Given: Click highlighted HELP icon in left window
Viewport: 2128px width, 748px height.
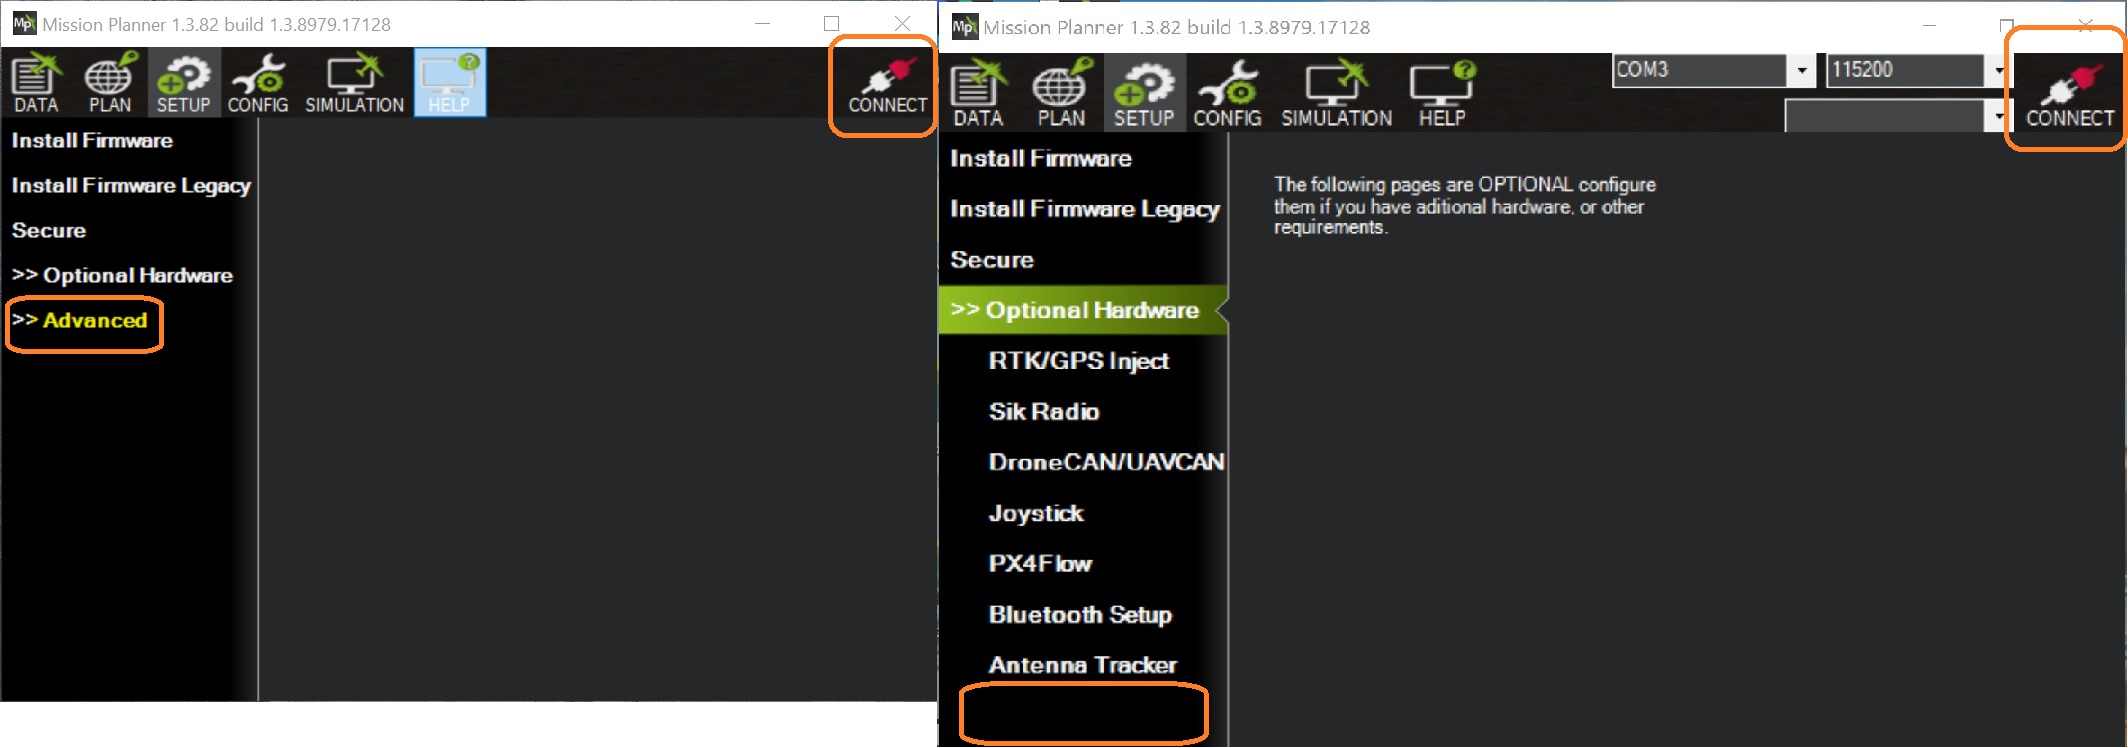Looking at the screenshot, I should coord(450,83).
